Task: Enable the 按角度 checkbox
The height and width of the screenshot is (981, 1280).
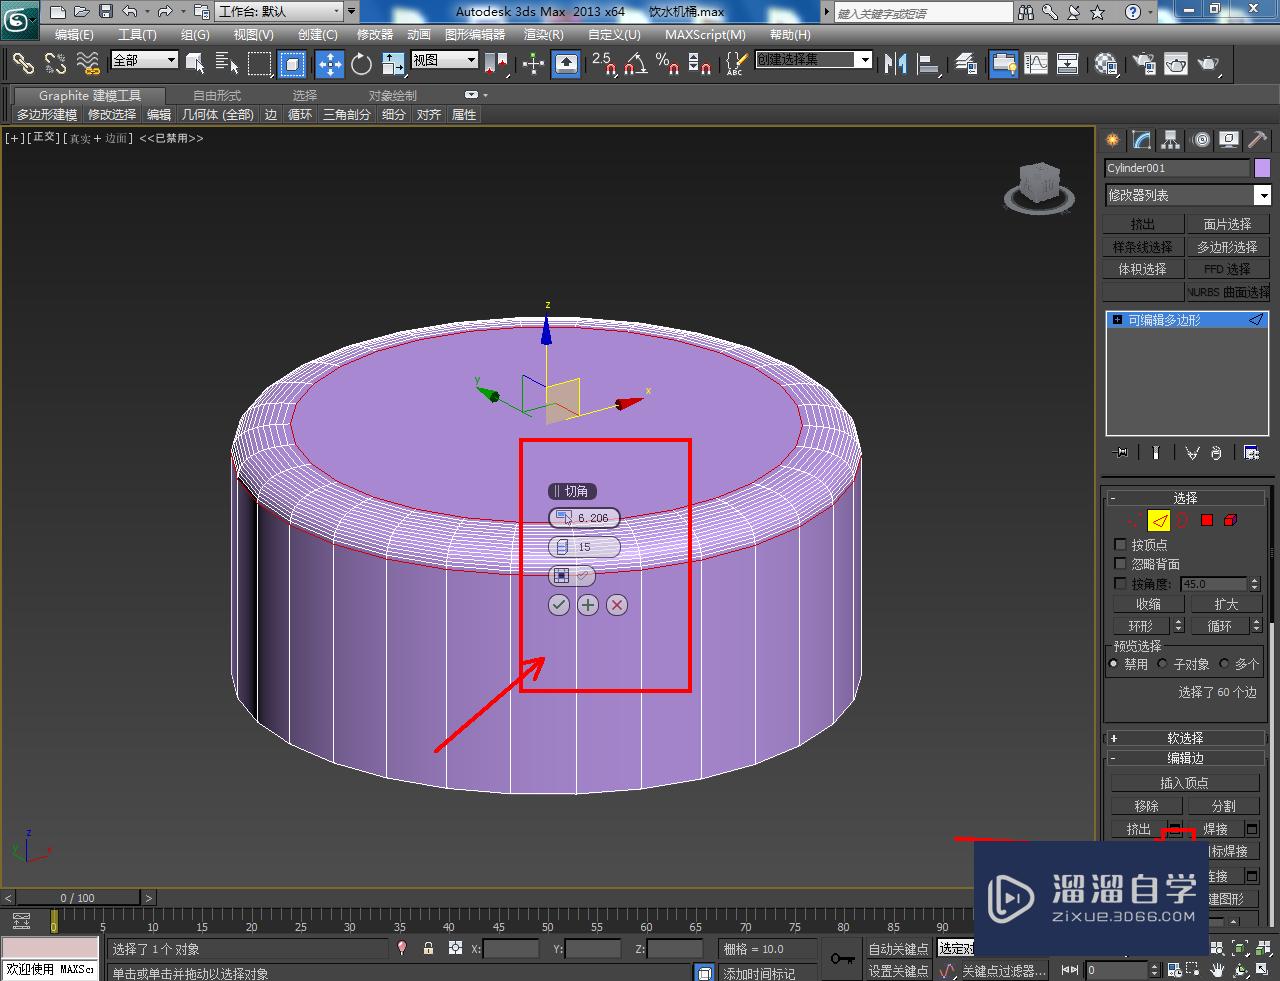Action: [x=1120, y=583]
